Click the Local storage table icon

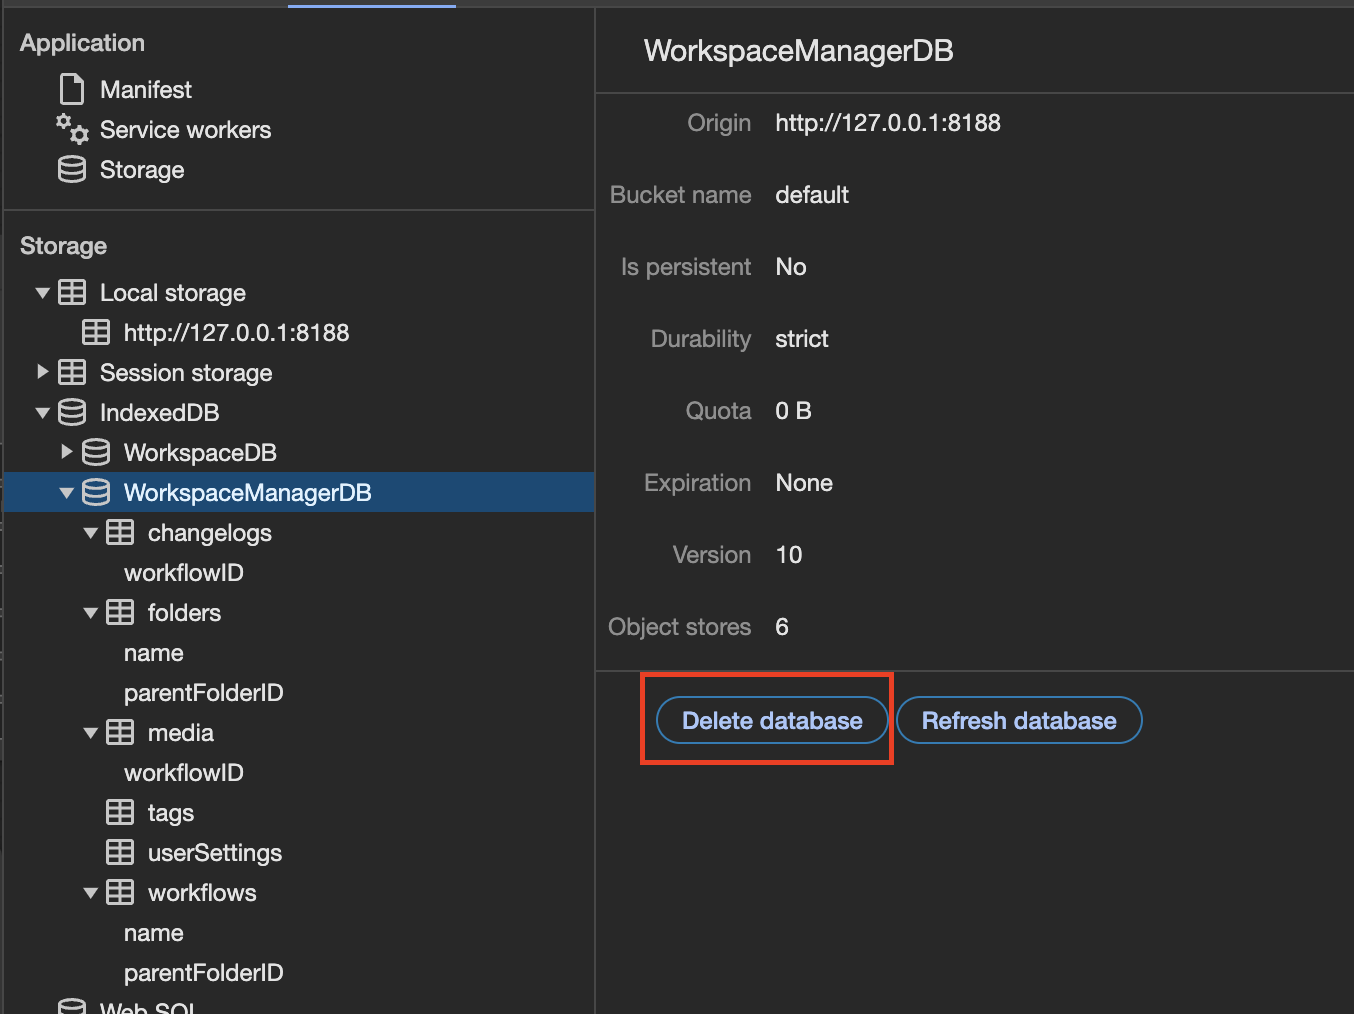pos(72,293)
